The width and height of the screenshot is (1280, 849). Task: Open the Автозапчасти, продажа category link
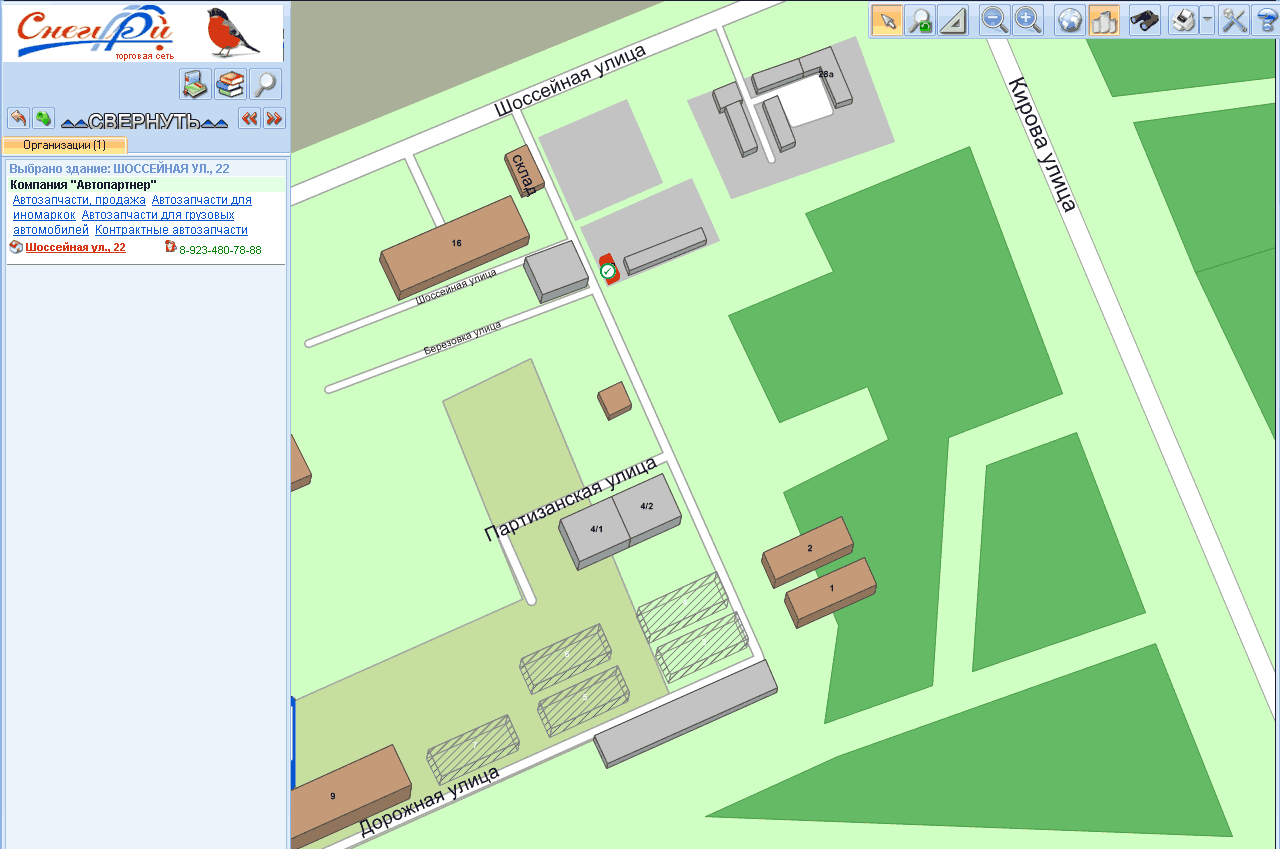79,200
